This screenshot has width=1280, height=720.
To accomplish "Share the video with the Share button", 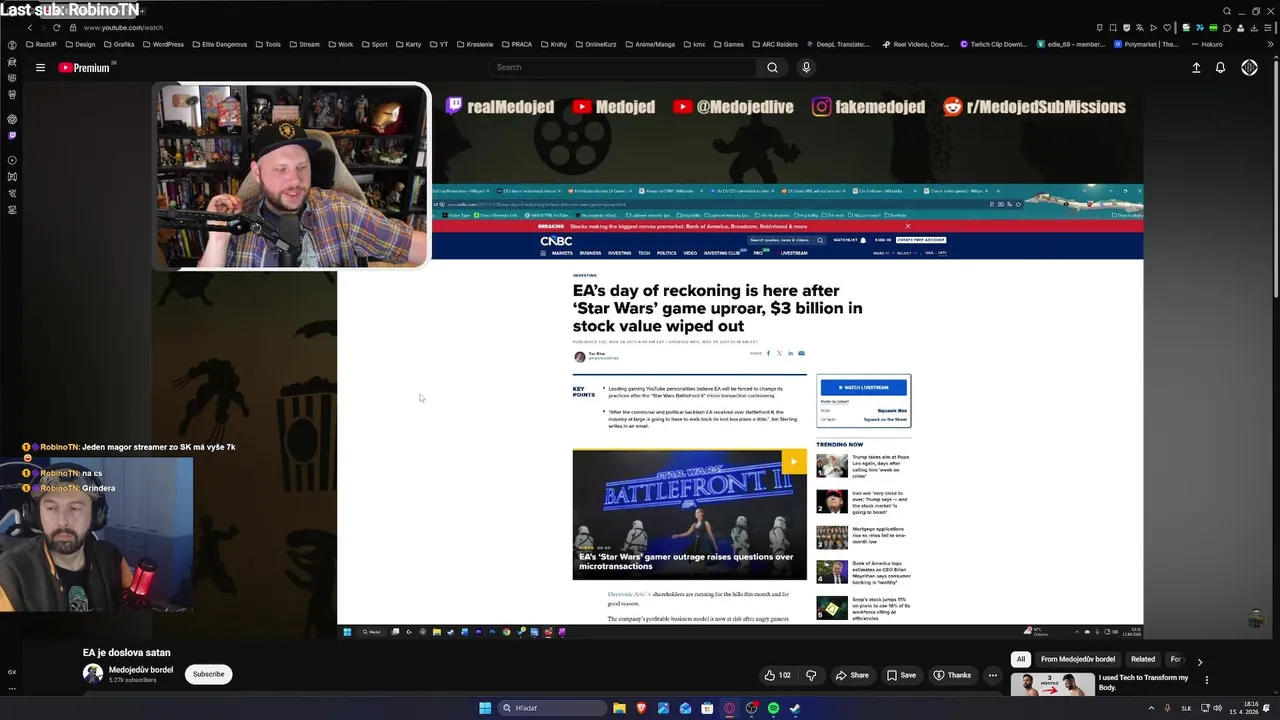I will (x=852, y=675).
